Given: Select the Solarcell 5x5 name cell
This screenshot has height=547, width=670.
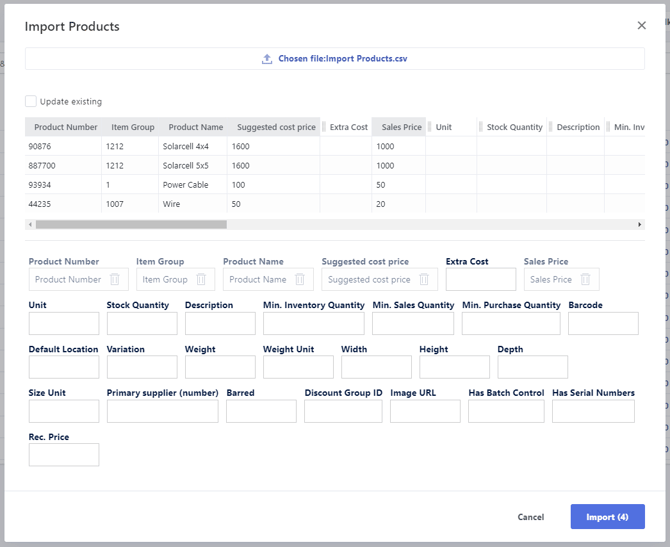Looking at the screenshot, I should (x=193, y=165).
